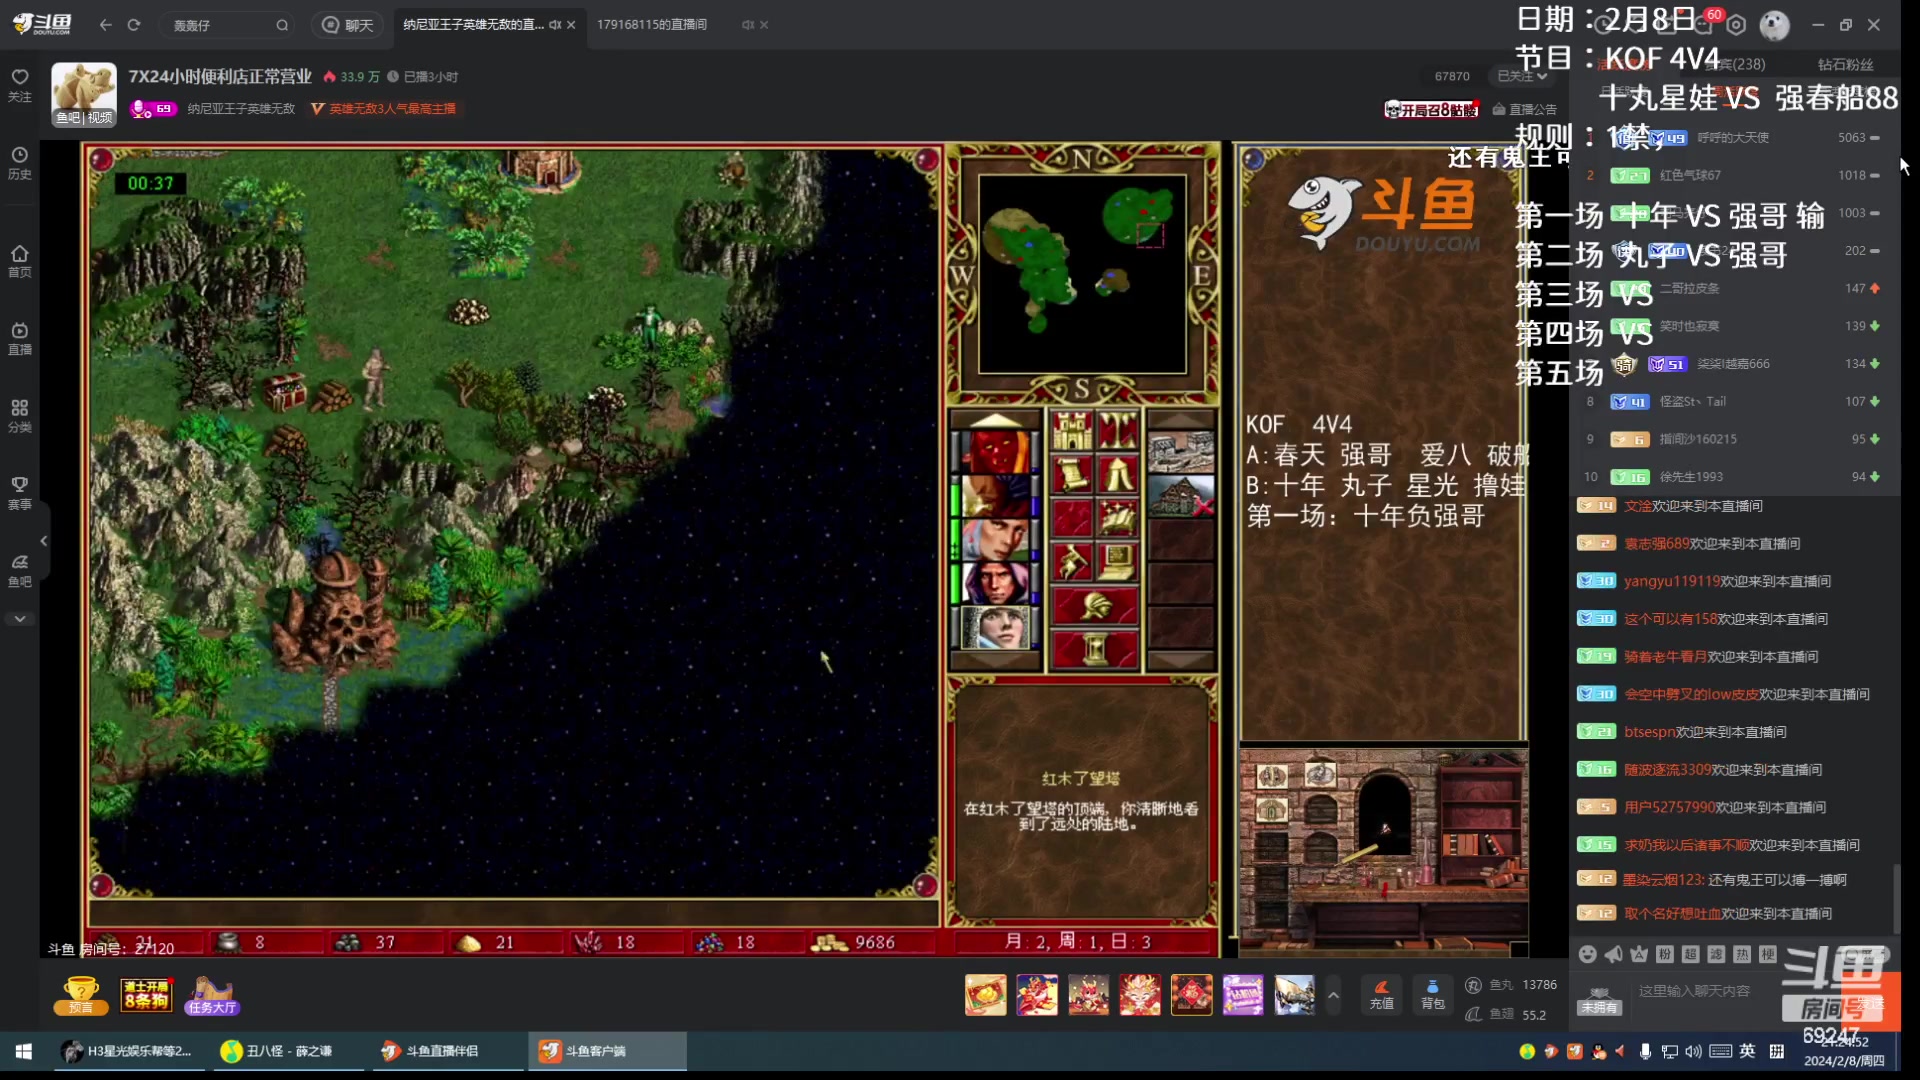Click the underground/surface view toggle button
The width and height of the screenshot is (1920, 1080).
1118,431
